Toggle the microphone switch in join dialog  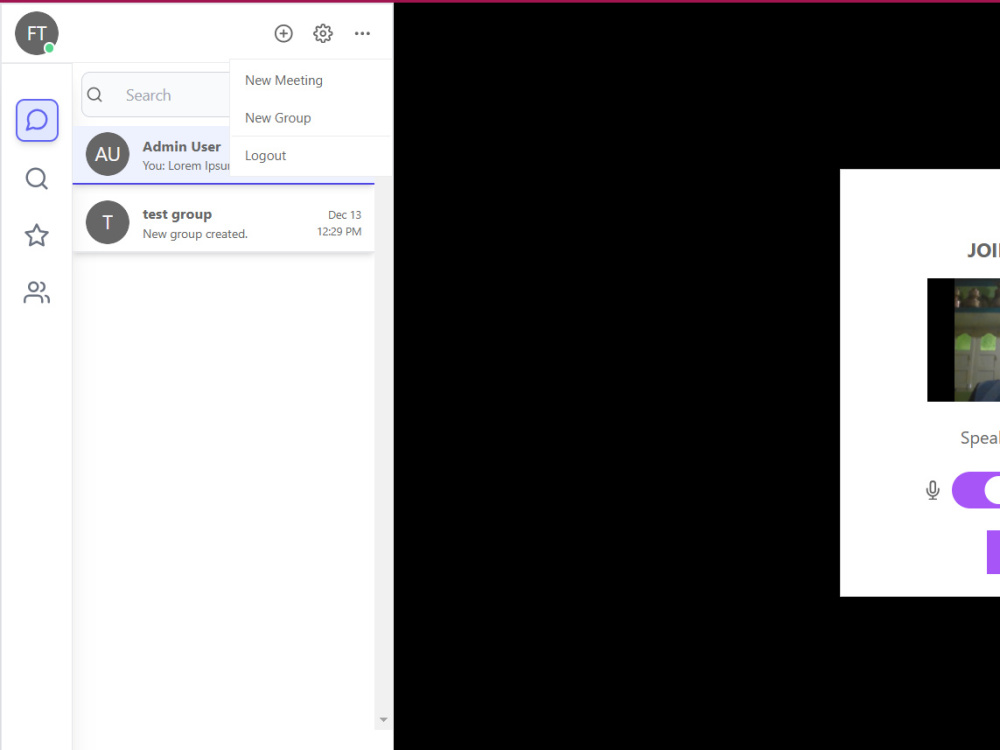click(x=976, y=490)
